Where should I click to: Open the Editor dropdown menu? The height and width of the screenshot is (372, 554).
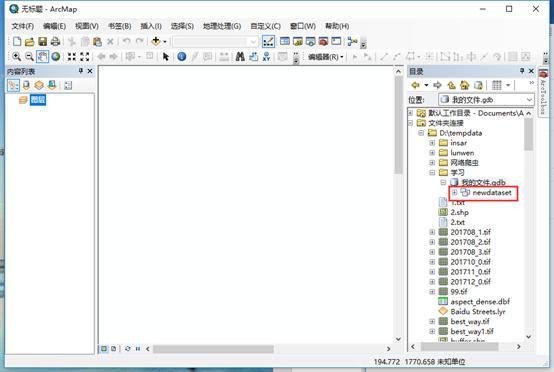(325, 57)
